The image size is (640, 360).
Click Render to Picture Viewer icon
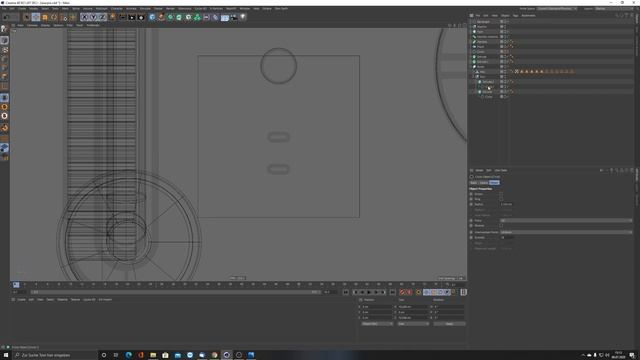tap(131, 17)
